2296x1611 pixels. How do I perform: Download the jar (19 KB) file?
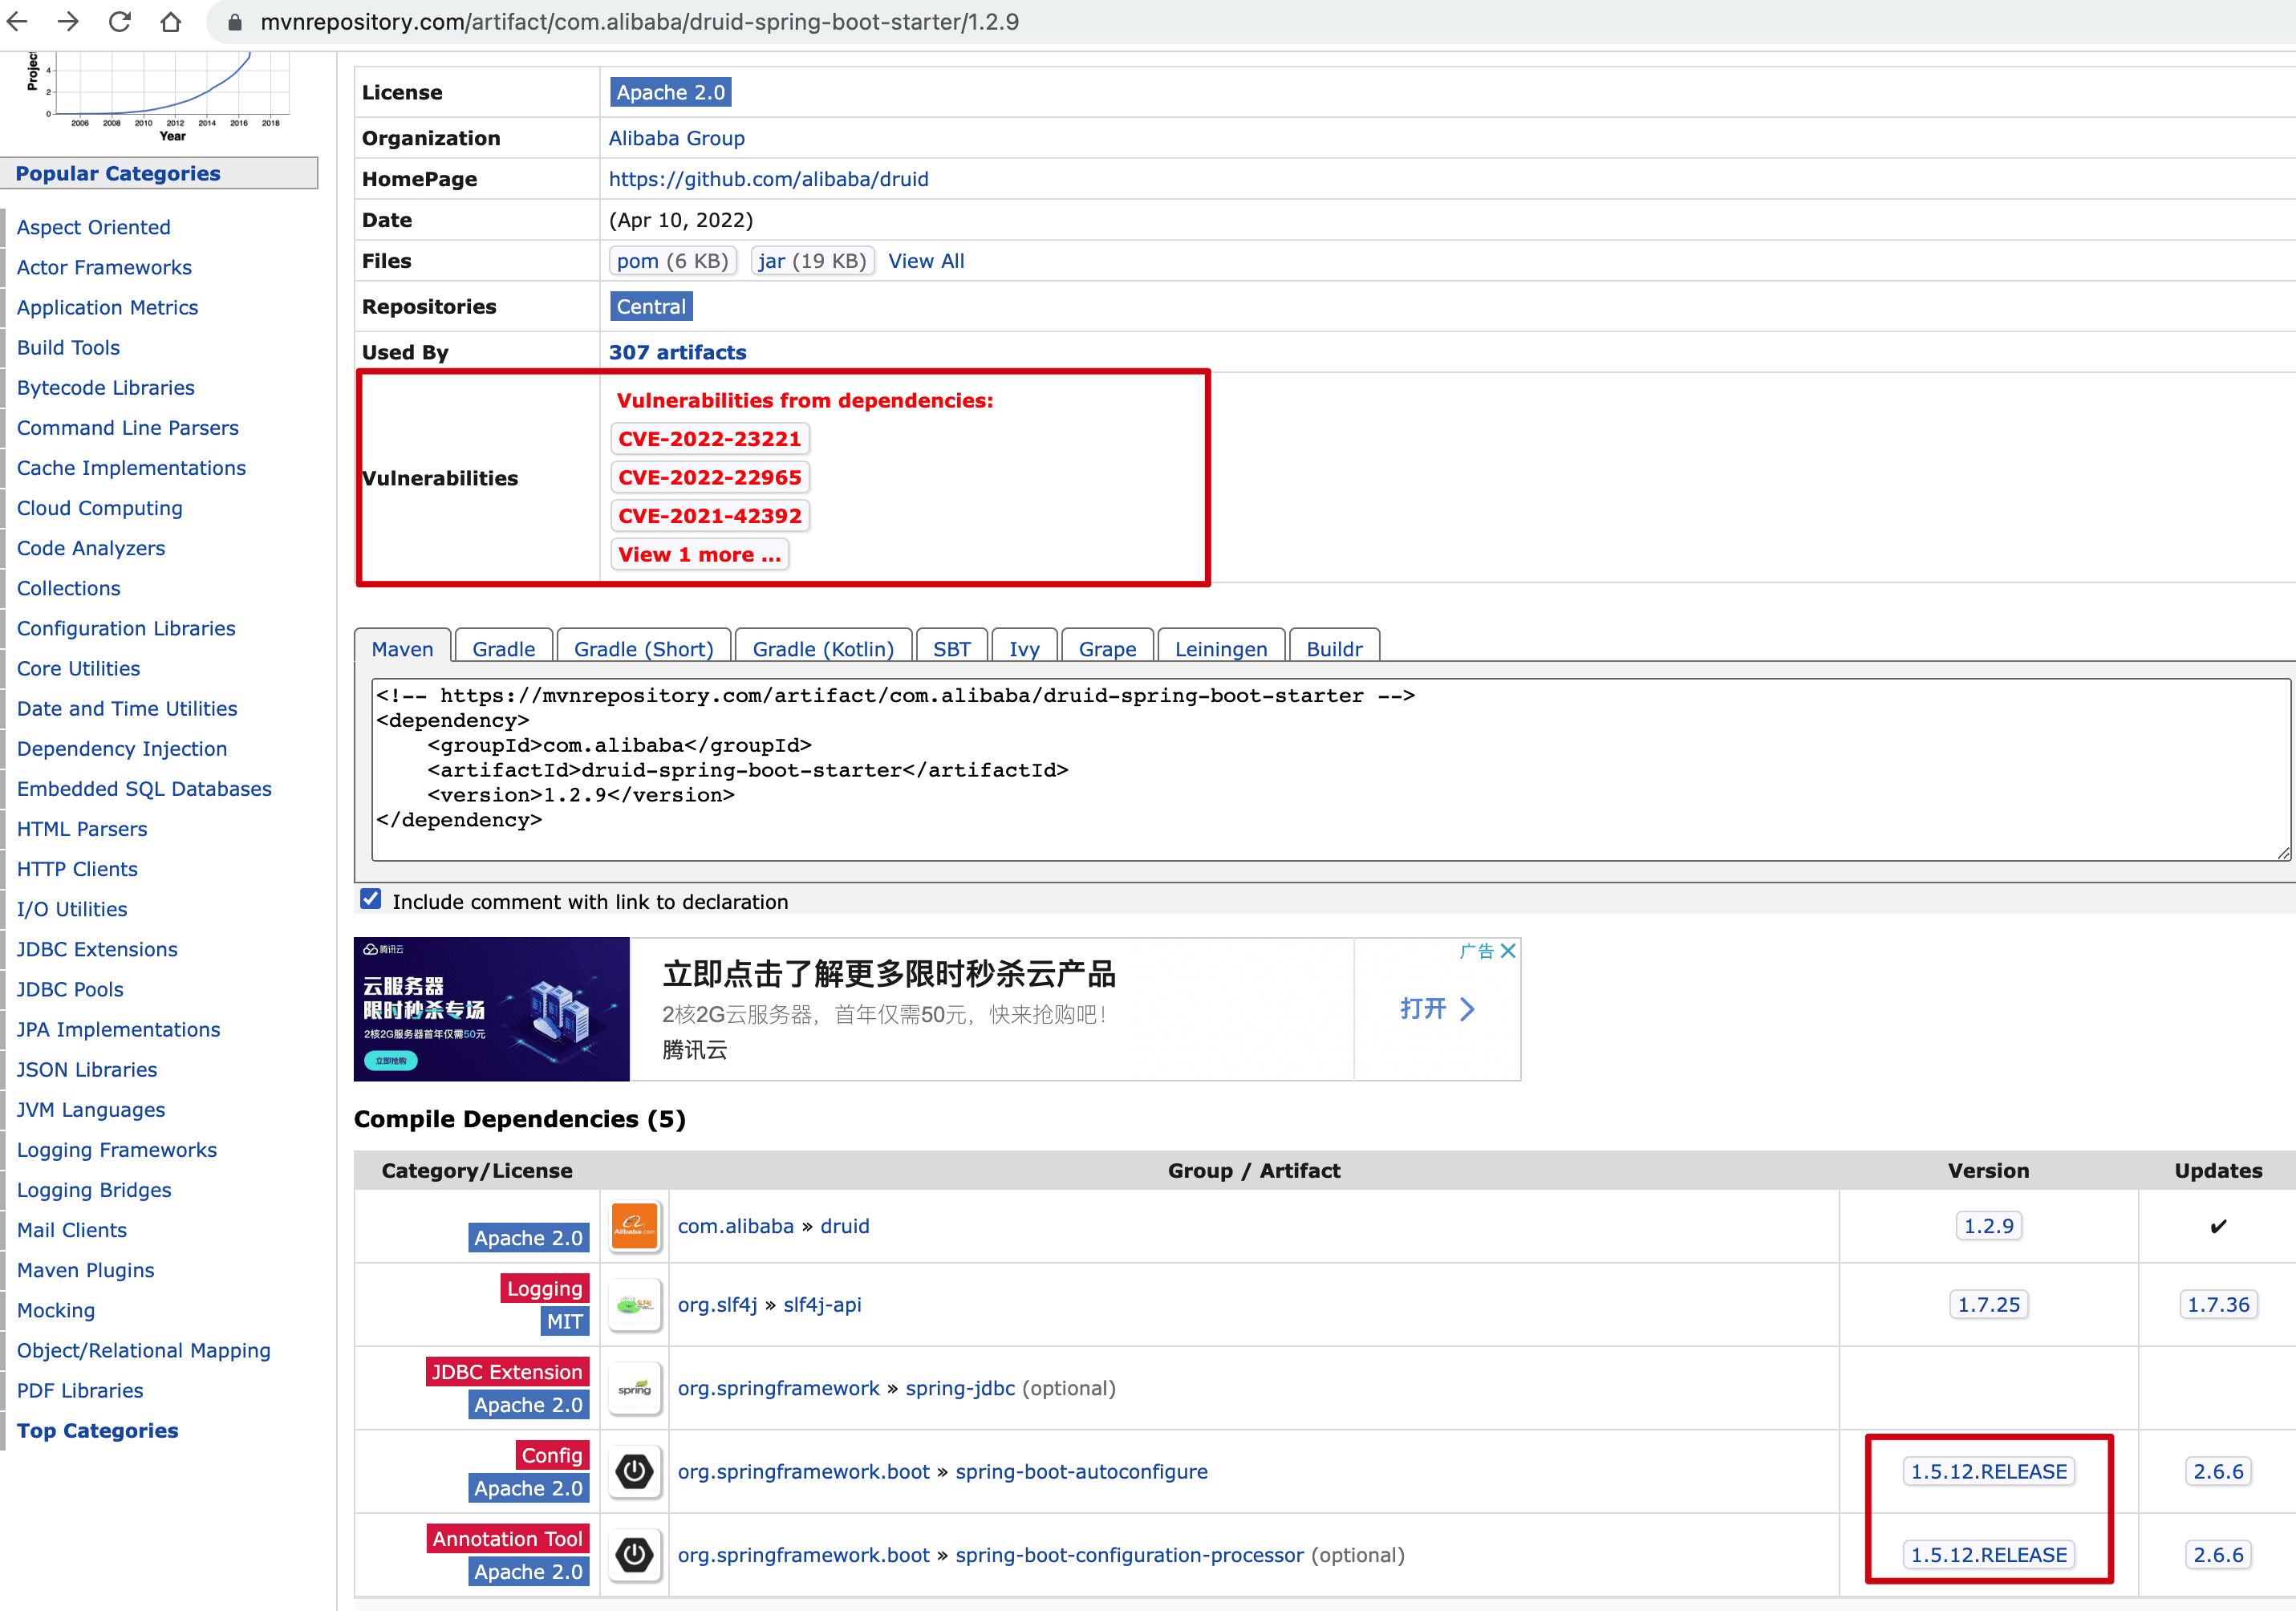[x=811, y=261]
